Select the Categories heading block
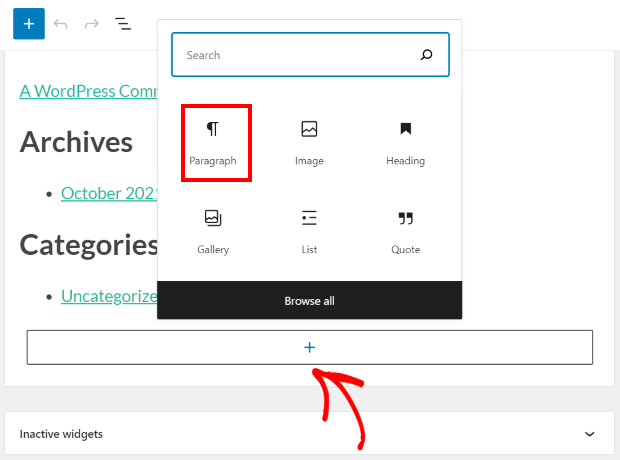This screenshot has width=620, height=460. (88, 245)
